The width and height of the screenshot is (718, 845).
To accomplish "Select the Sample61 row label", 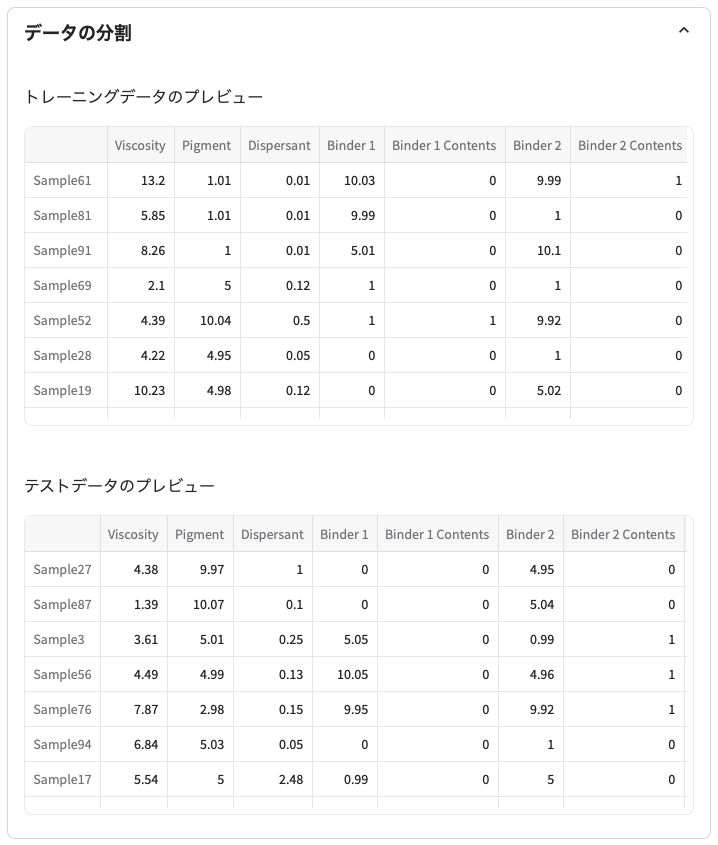I will pyautogui.click(x=62, y=181).
